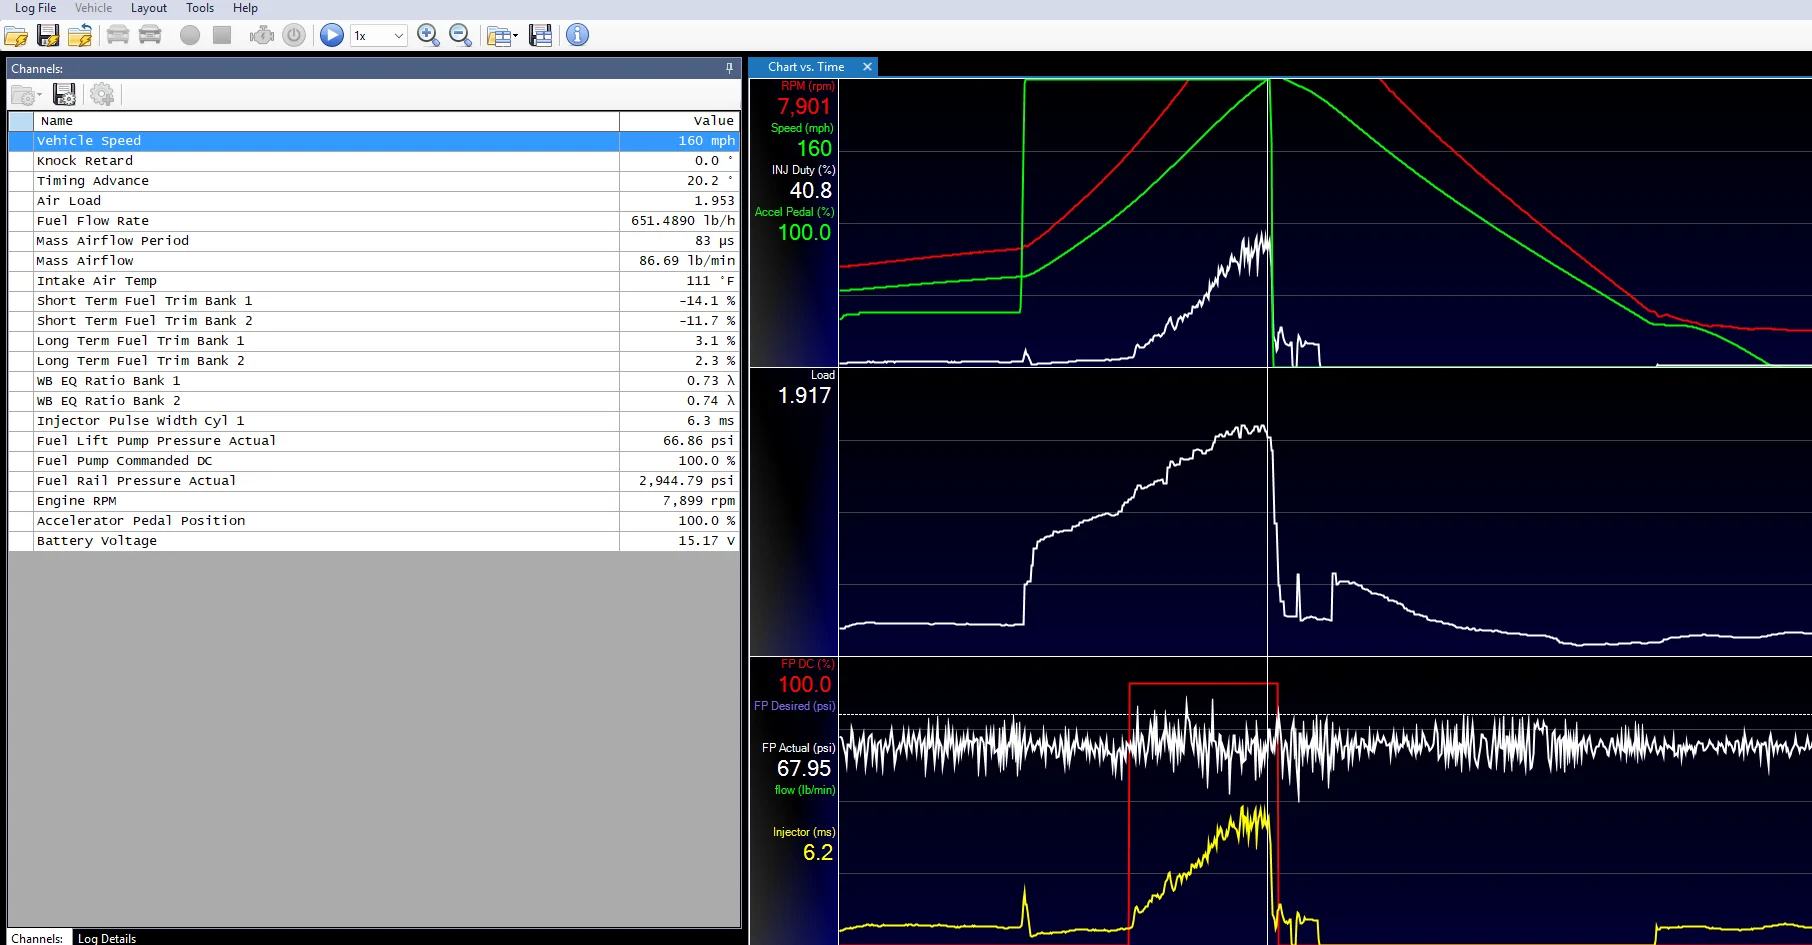Image resolution: width=1812 pixels, height=945 pixels.
Task: Click the RPM (rpm) chart legend label
Action: 808,86
